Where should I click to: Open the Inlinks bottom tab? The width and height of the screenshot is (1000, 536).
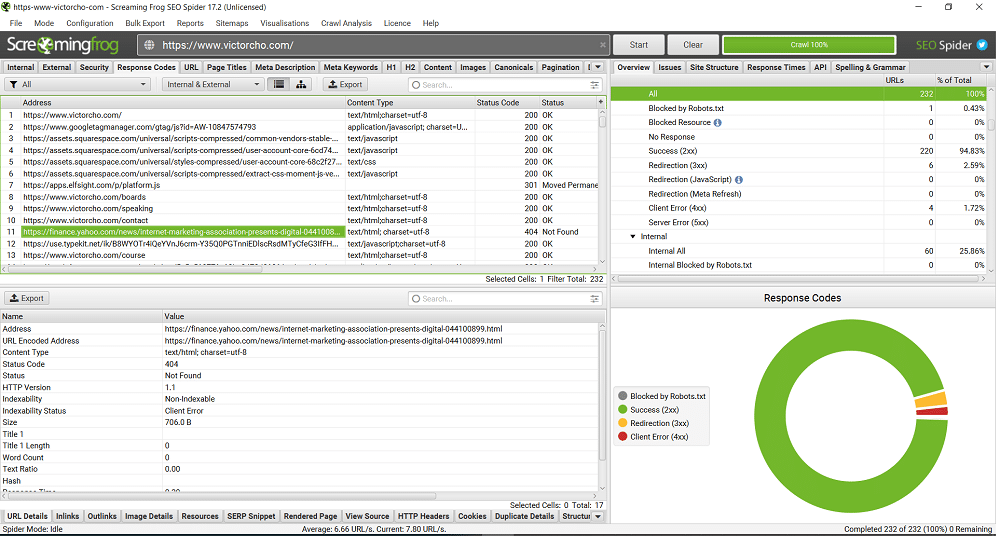tap(68, 516)
